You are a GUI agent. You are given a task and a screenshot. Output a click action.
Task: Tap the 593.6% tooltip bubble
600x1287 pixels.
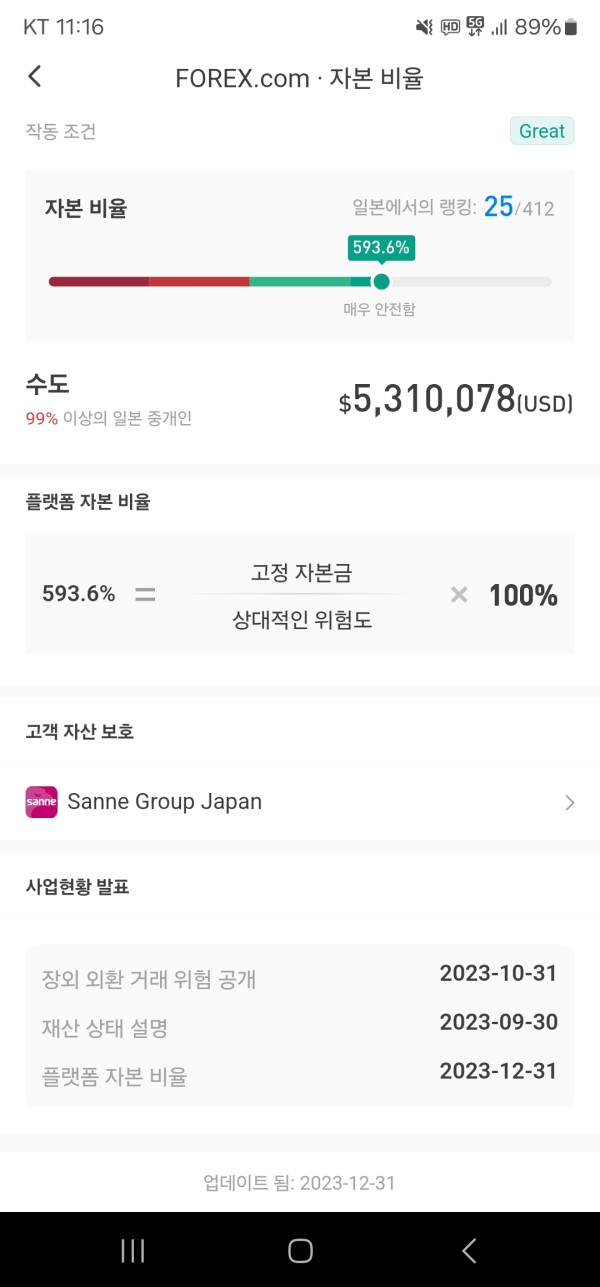381,248
